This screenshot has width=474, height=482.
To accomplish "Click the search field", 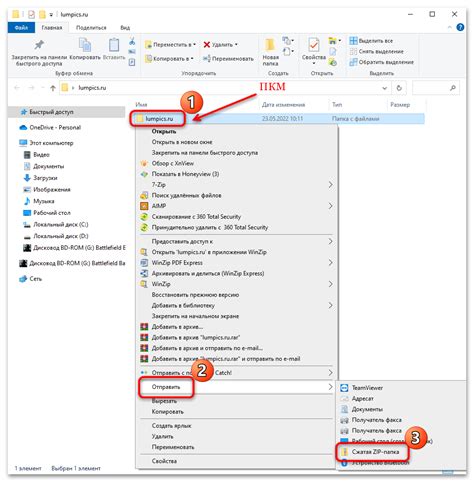I will [x=436, y=88].
